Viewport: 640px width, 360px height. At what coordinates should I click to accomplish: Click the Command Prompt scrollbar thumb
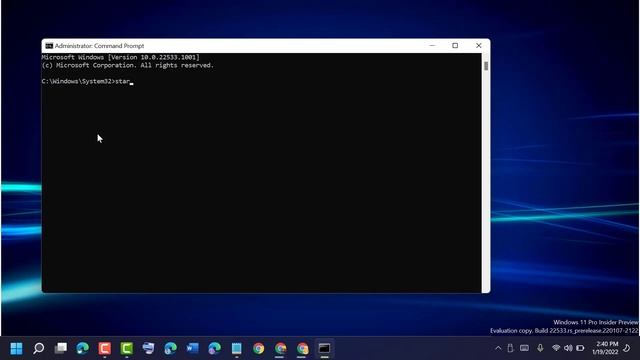486,66
